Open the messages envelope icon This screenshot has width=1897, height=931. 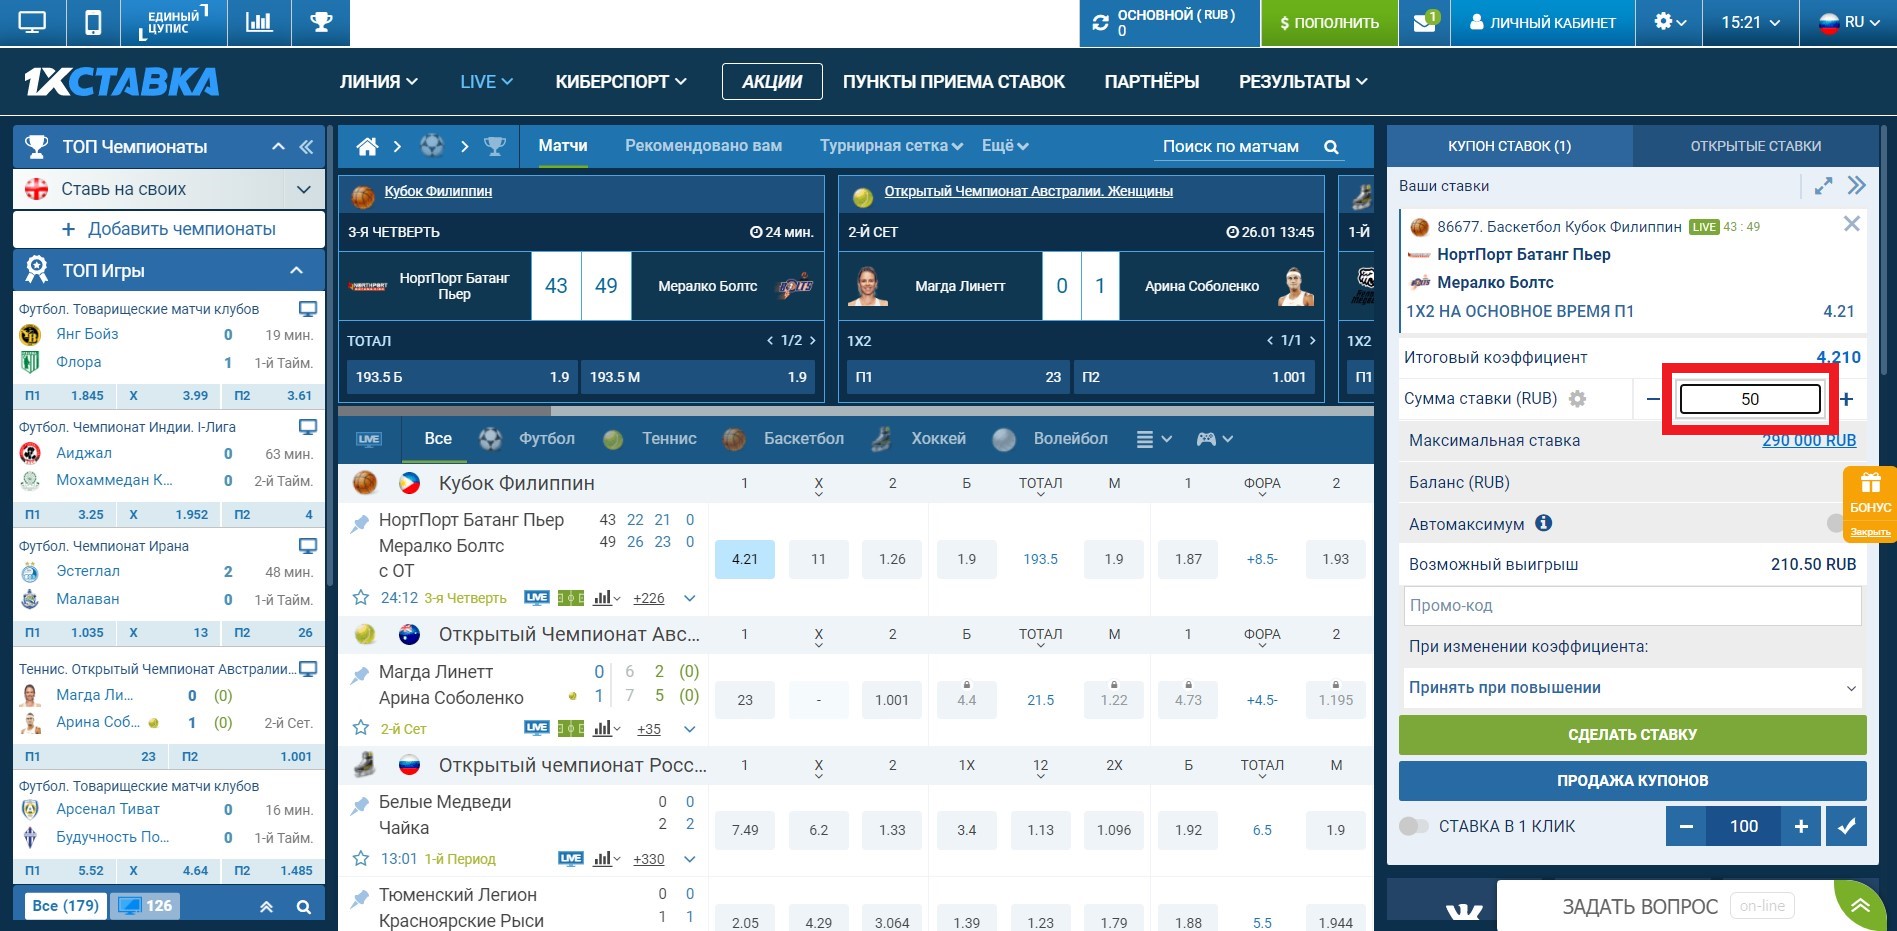click(1425, 22)
